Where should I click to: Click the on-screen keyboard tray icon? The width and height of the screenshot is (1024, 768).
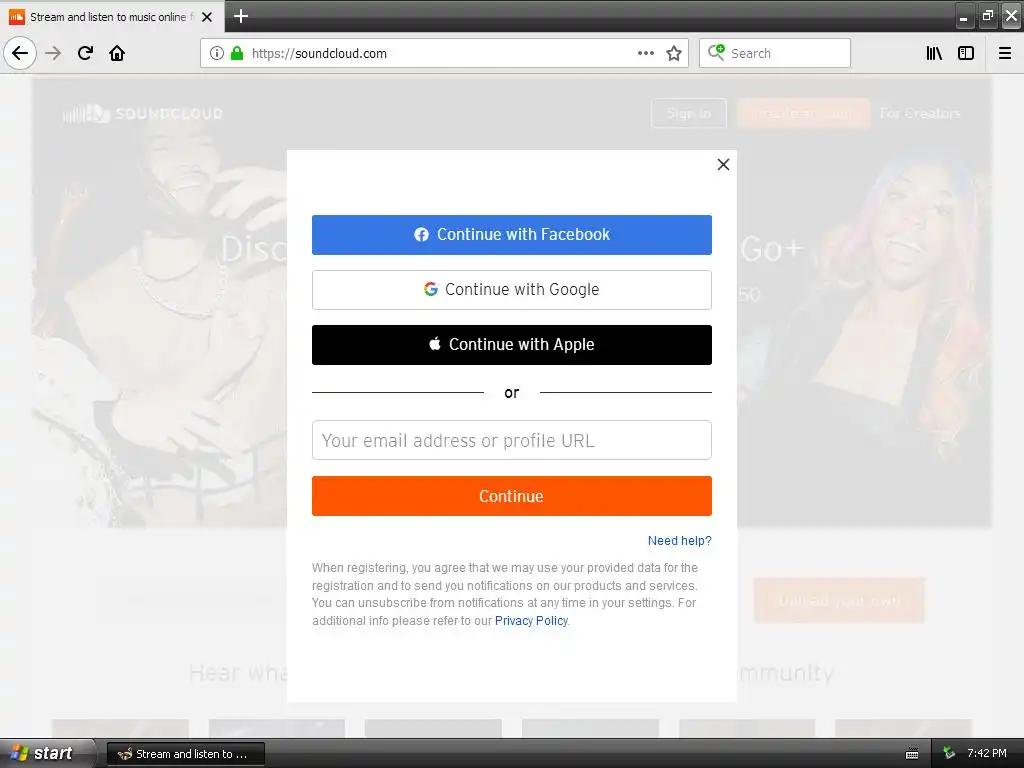[912, 754]
